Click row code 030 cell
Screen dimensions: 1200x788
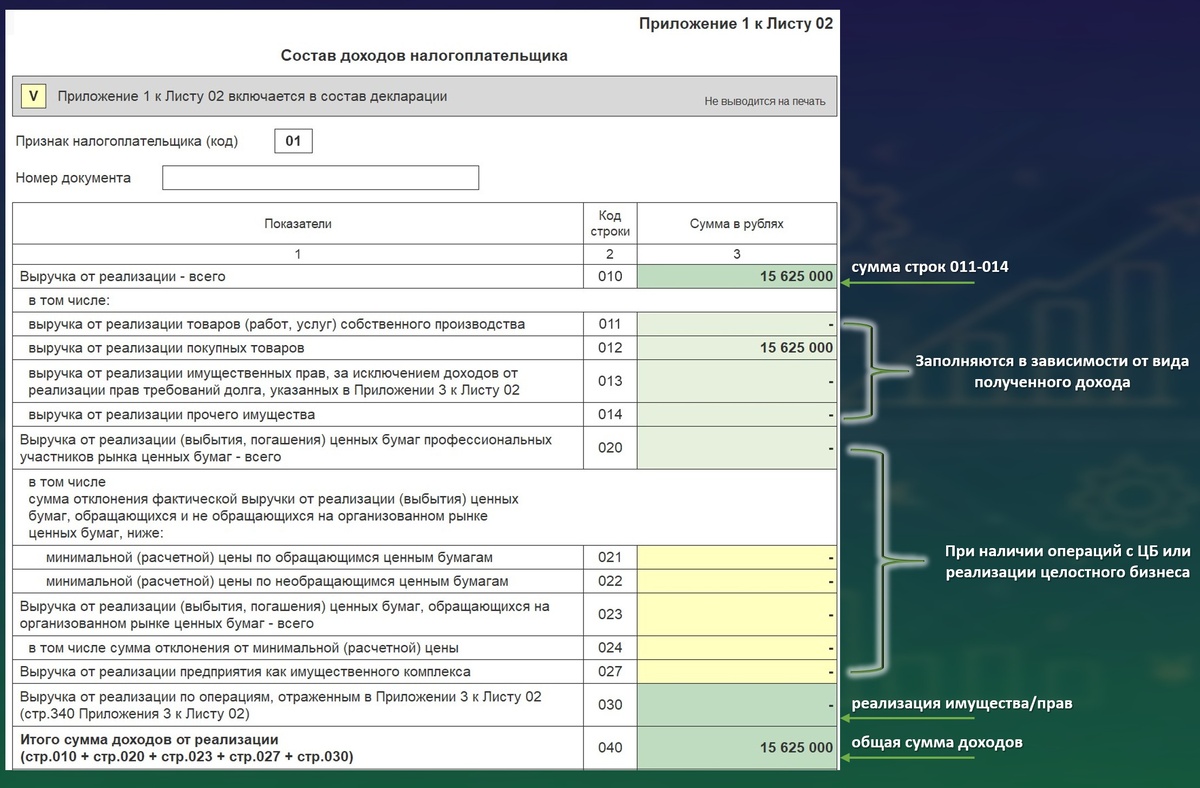(610, 705)
